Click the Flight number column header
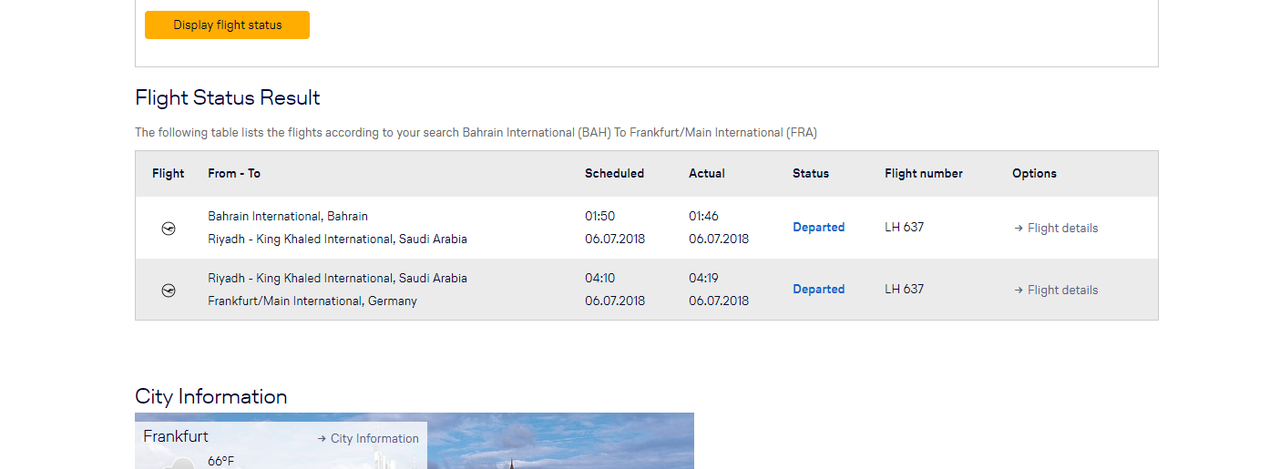This screenshot has height=469, width=1280. [924, 173]
